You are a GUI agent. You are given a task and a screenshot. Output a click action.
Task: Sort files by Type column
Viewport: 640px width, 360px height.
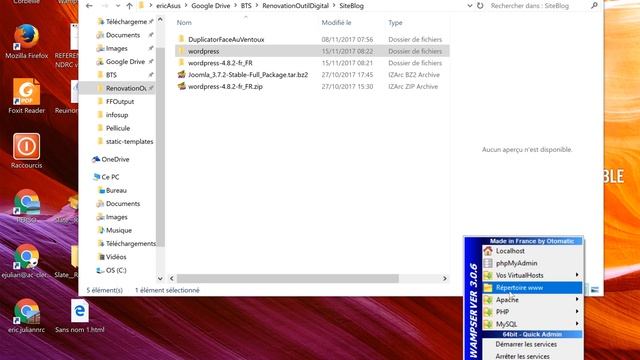395,22
